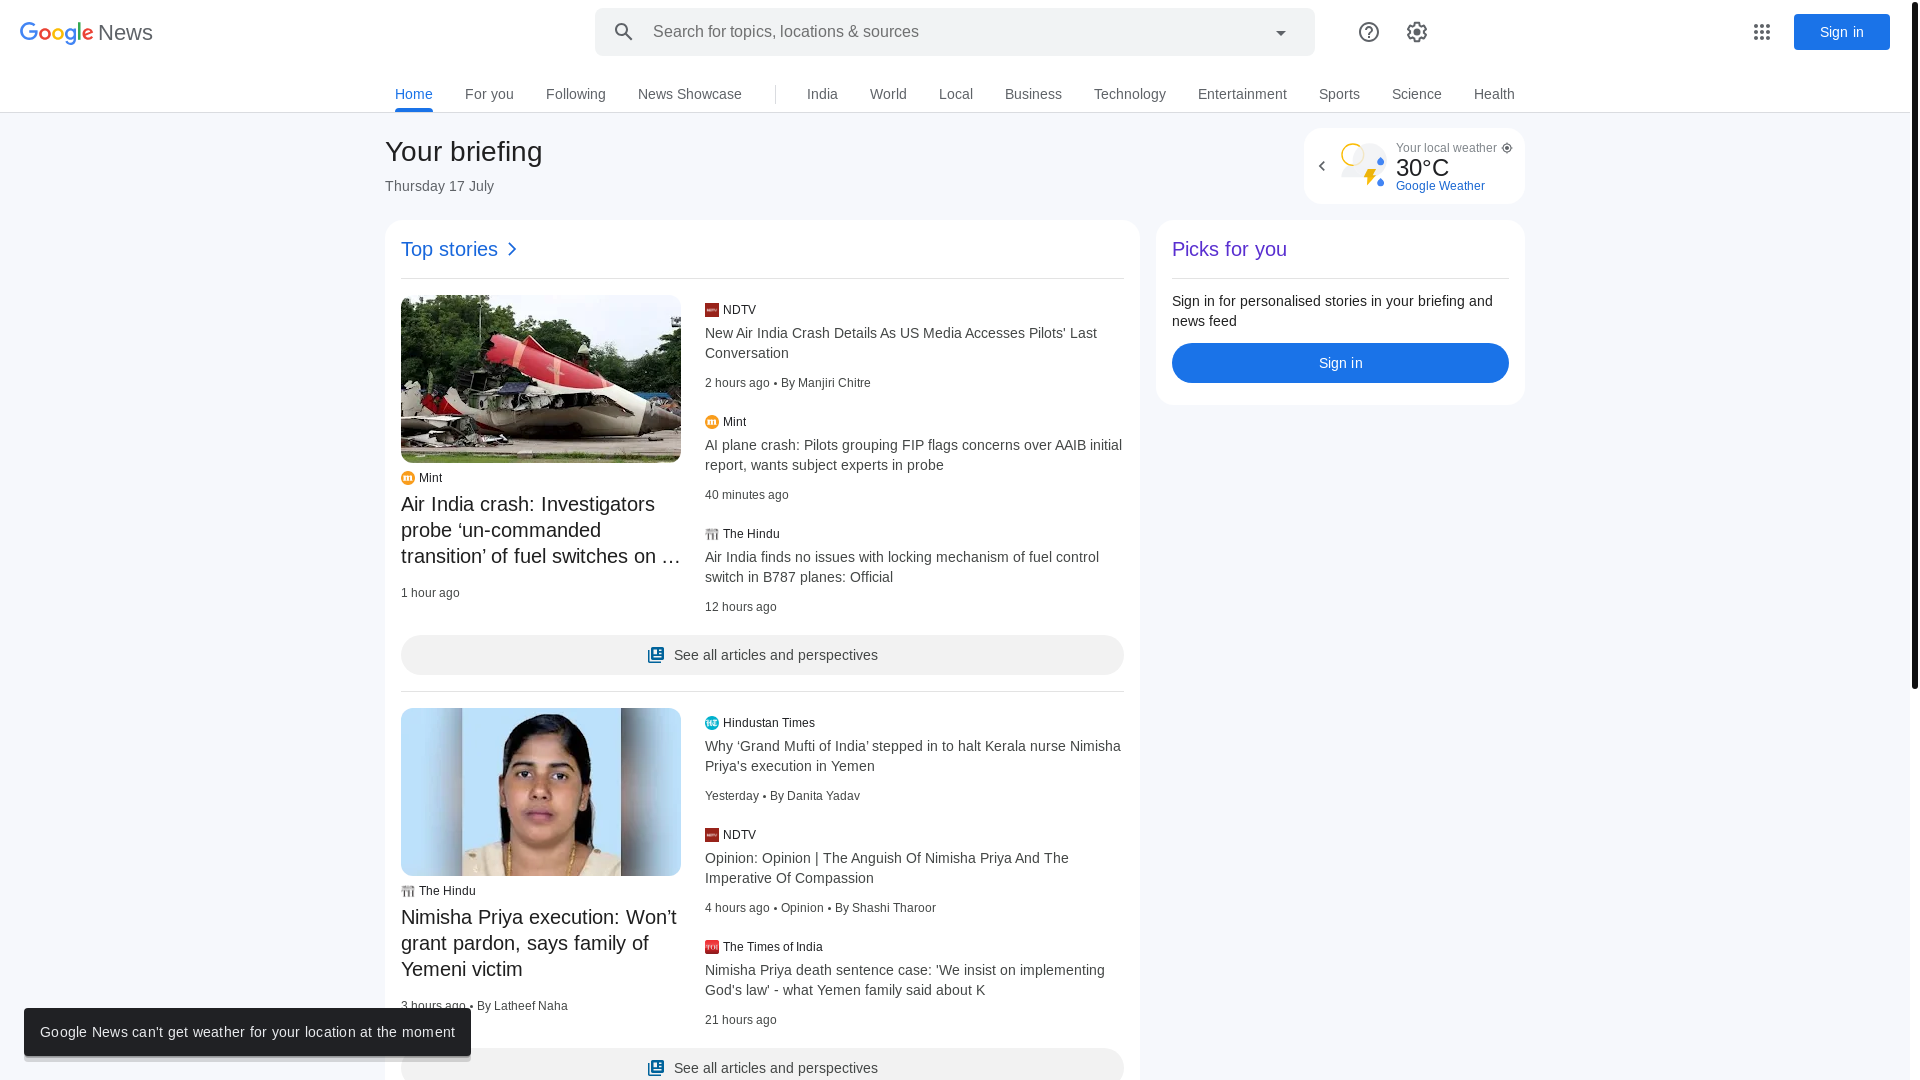Click the search magnifier icon
Screen dimensions: 1920x1080
624,32
